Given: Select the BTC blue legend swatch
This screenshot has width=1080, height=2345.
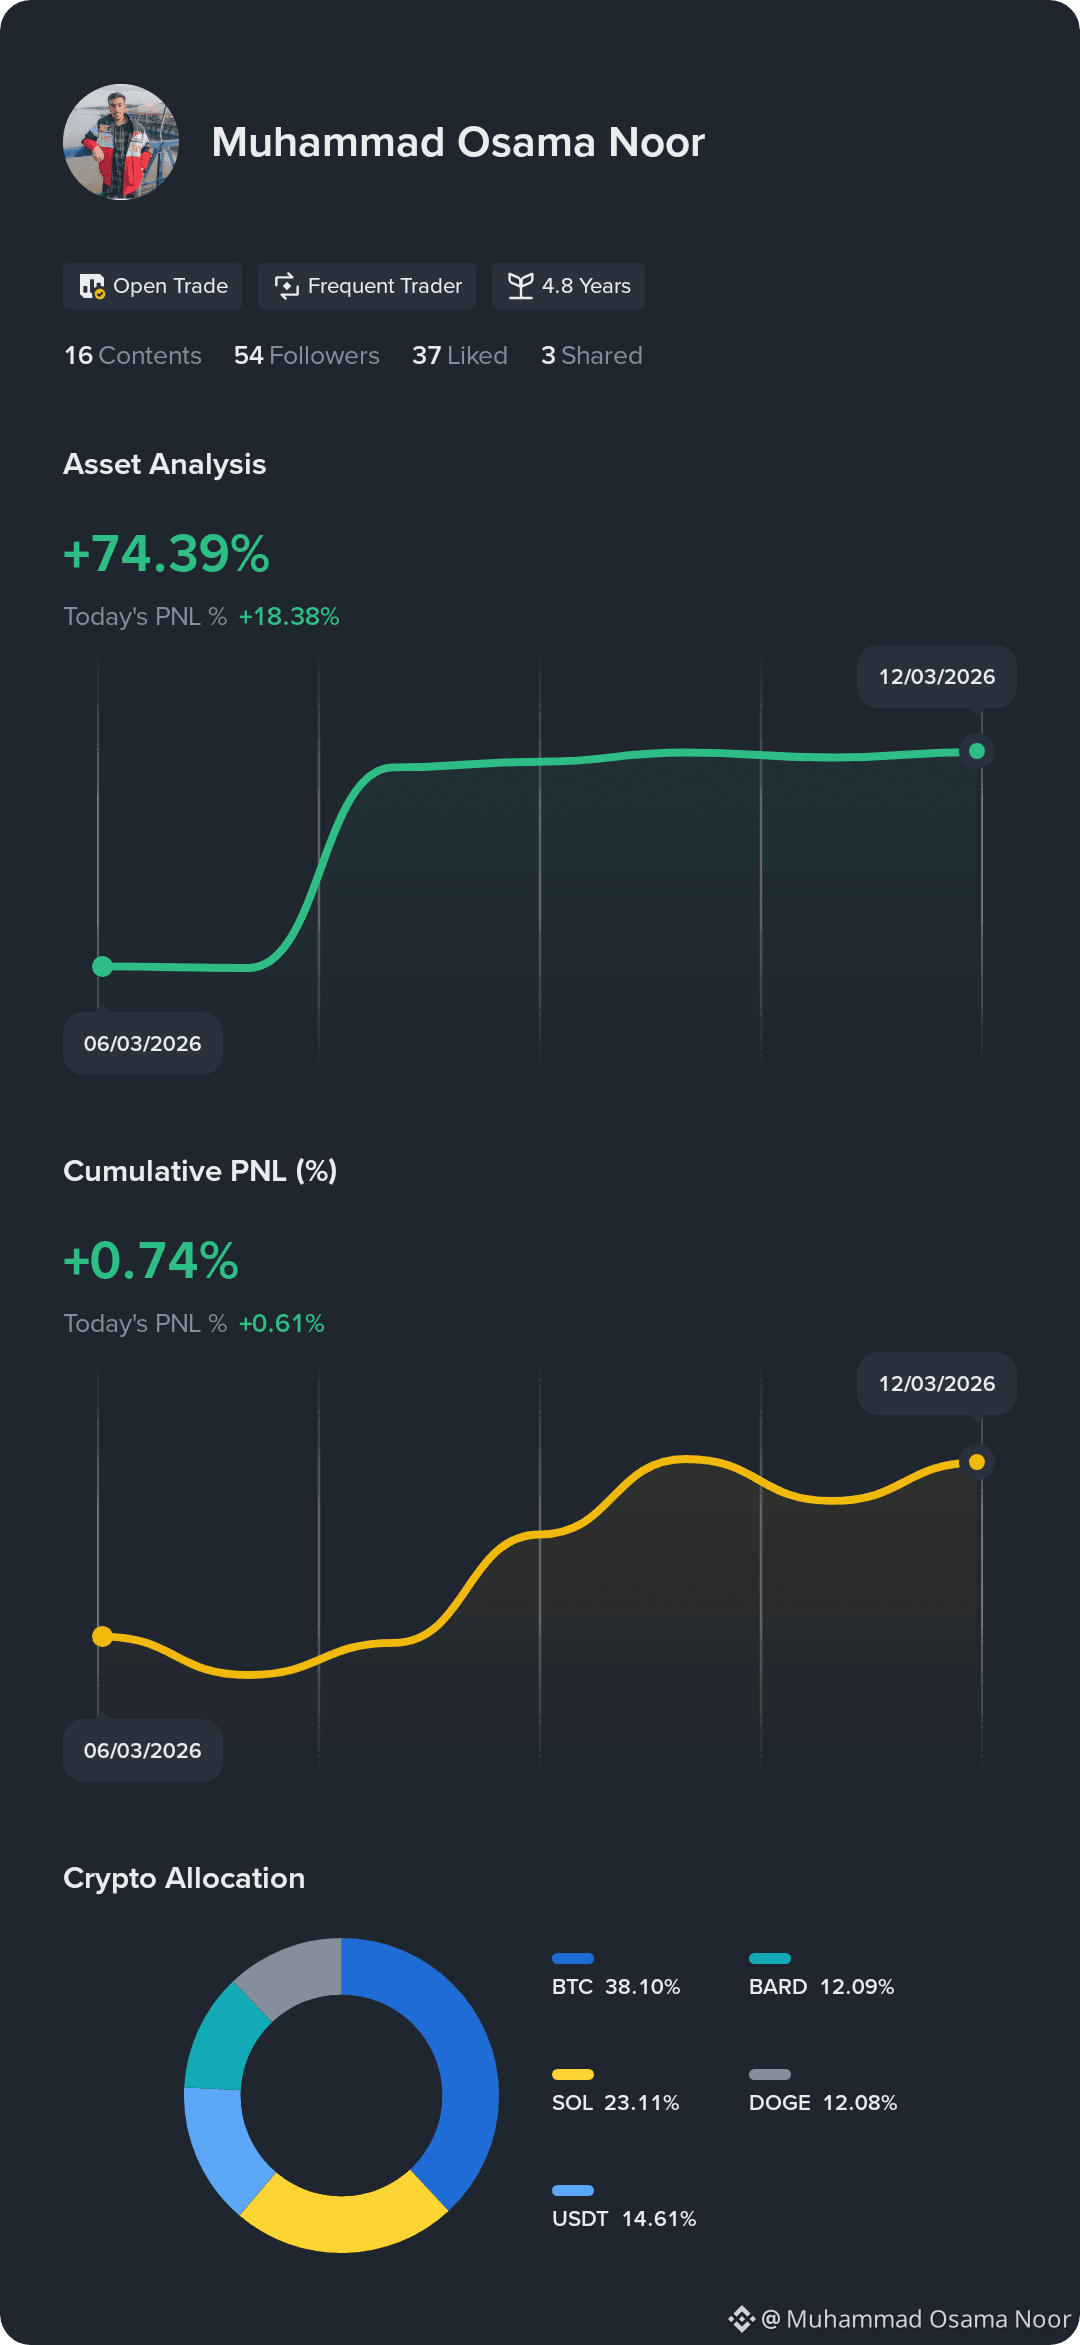Looking at the screenshot, I should 573,1958.
